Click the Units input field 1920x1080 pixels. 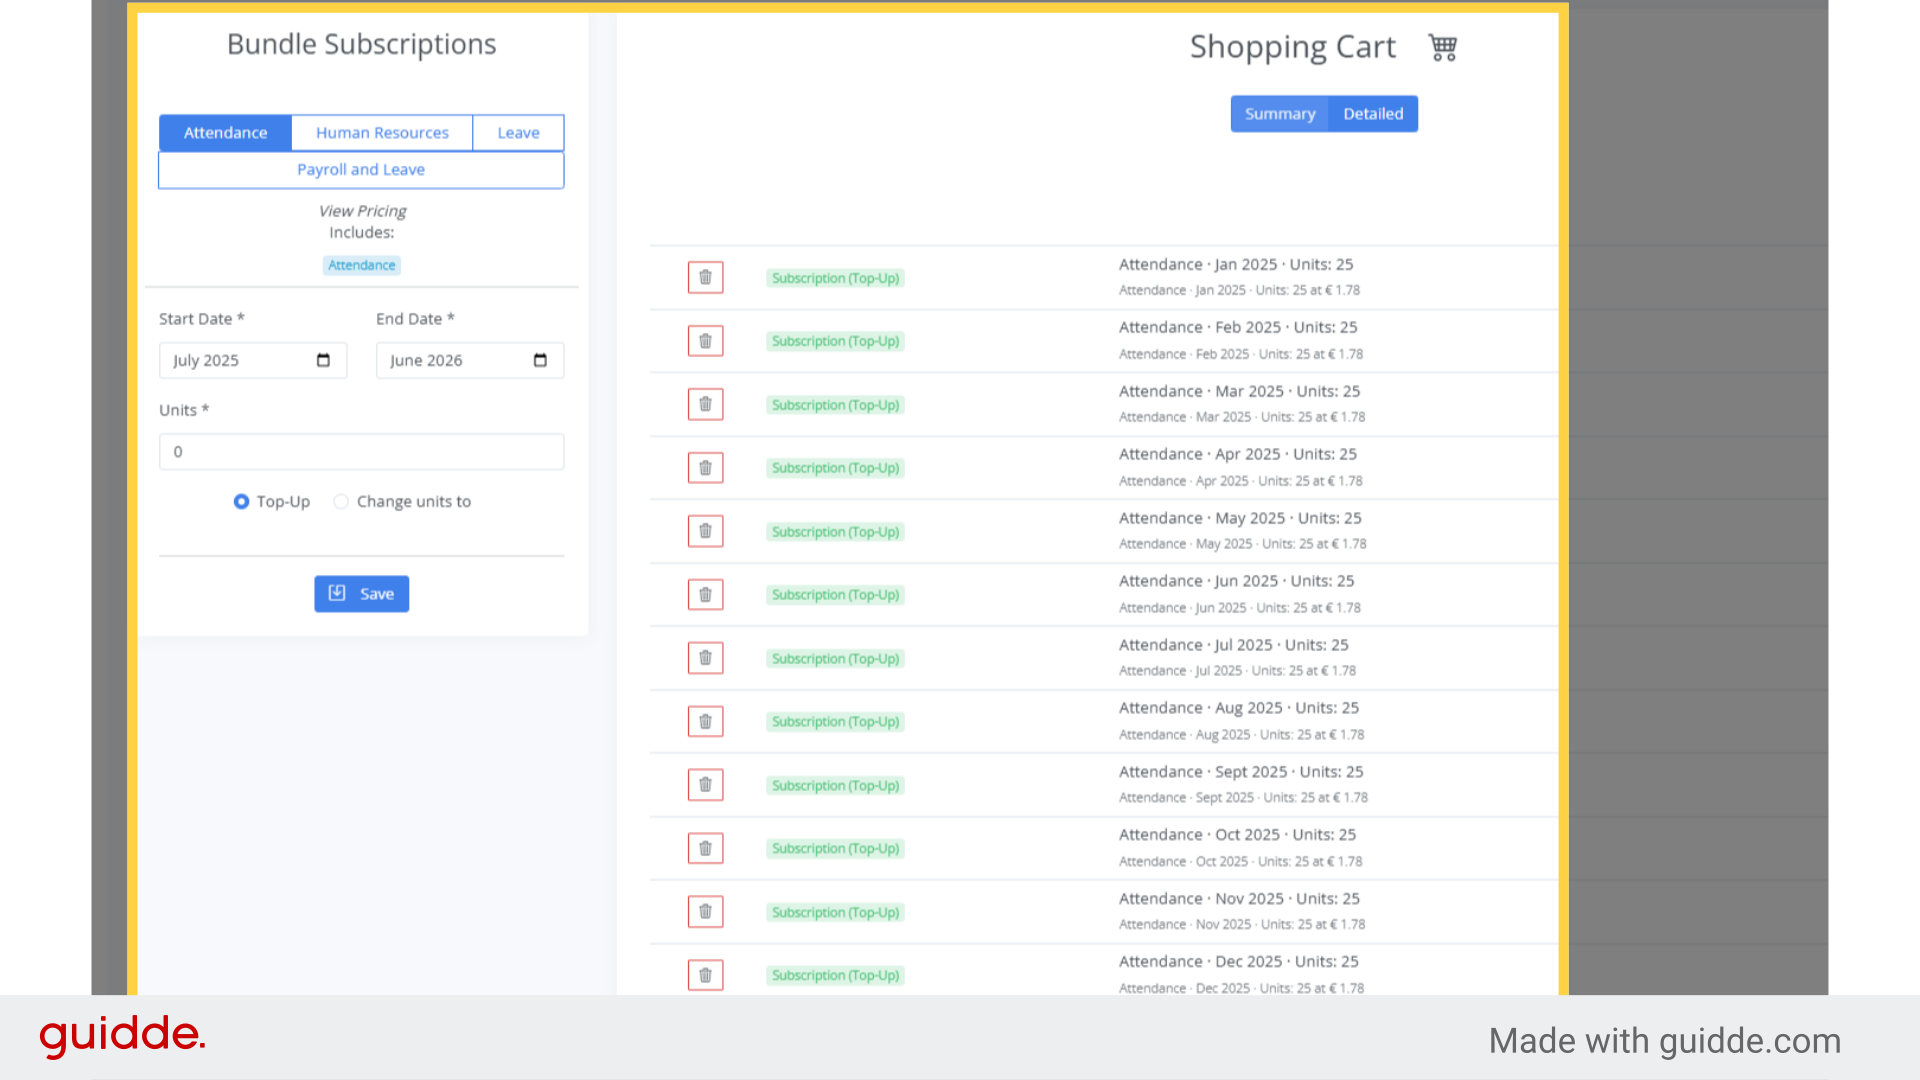pyautogui.click(x=361, y=451)
